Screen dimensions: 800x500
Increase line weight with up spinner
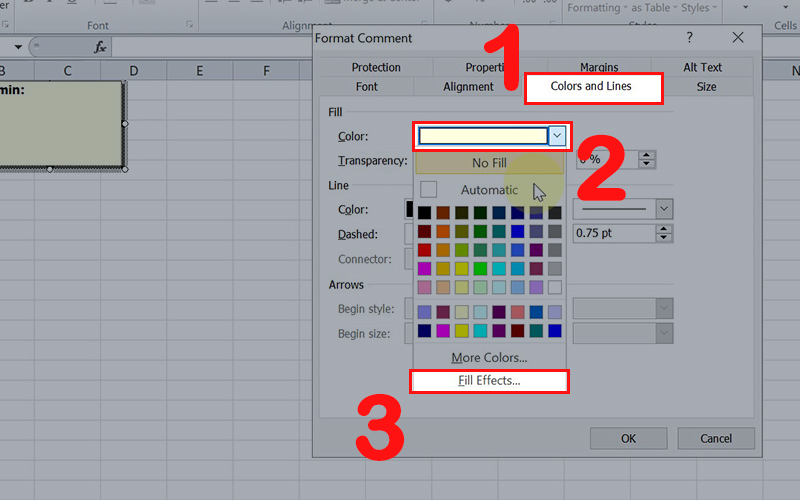click(x=663, y=229)
